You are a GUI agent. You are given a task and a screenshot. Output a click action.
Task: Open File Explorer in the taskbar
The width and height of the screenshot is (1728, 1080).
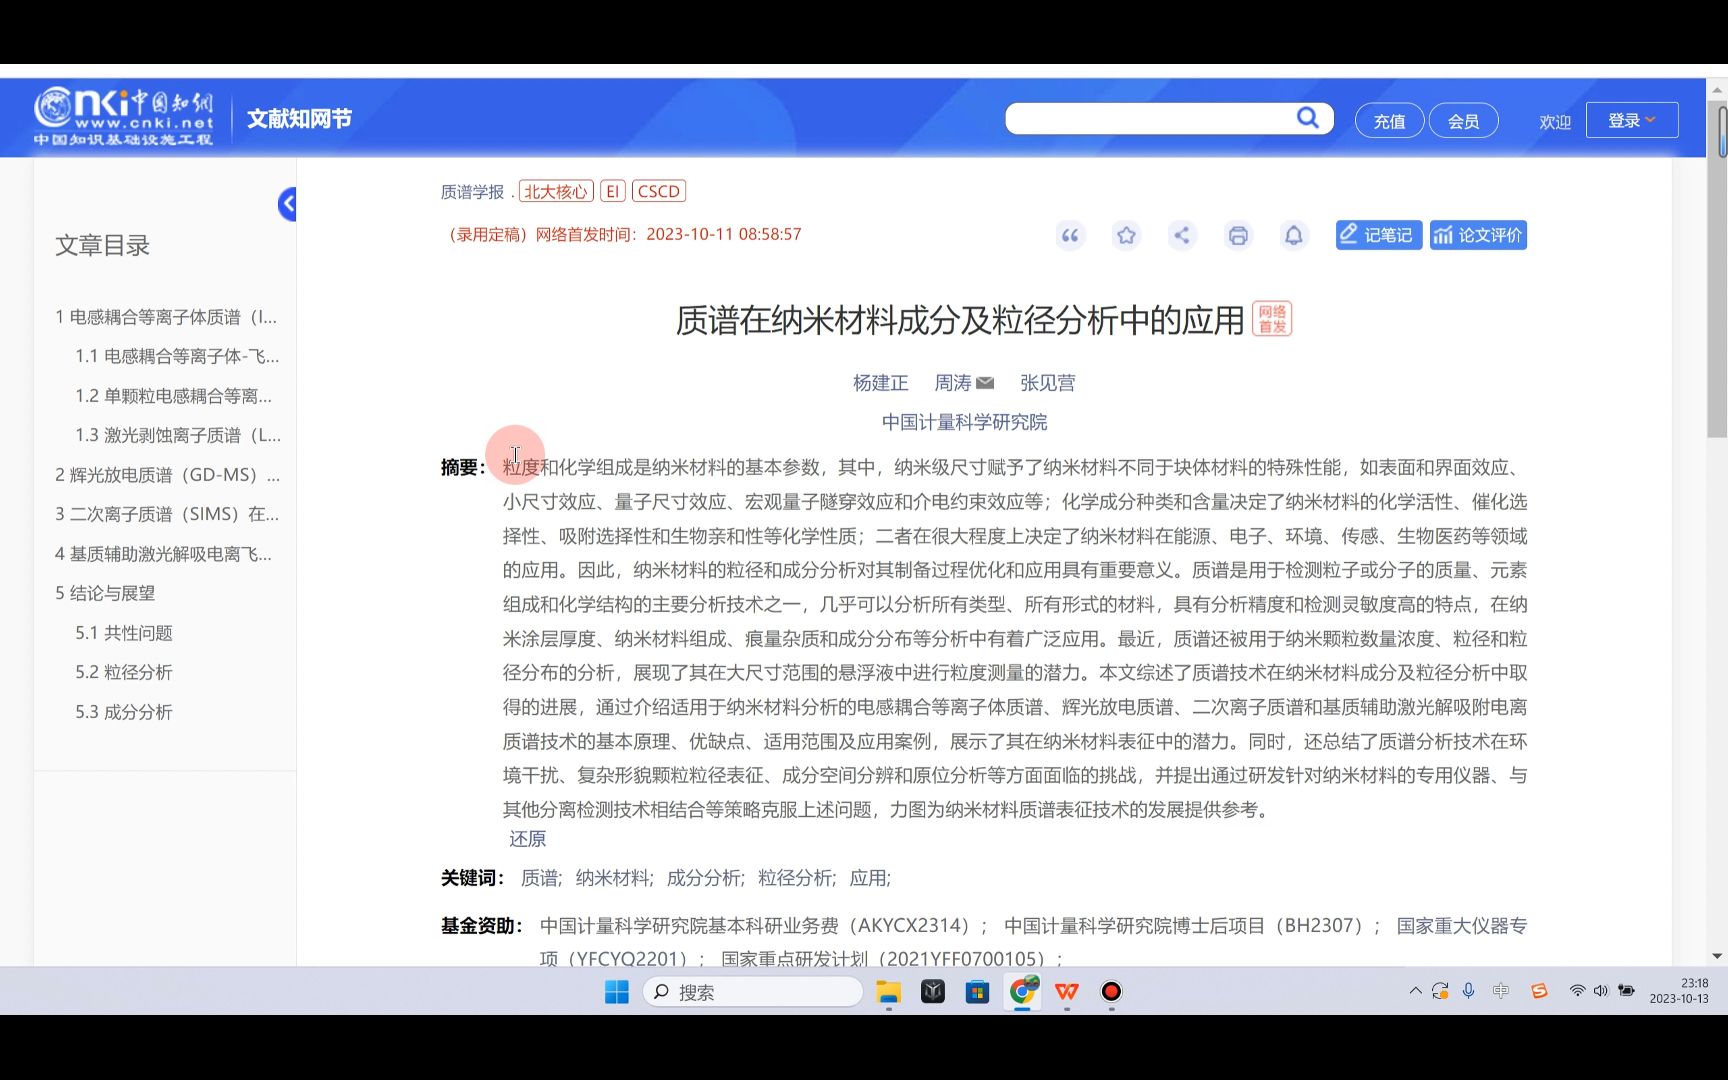[x=888, y=991]
